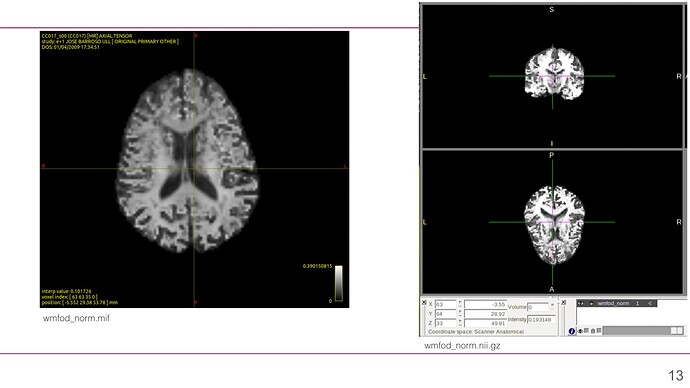Close the layer list panel X icon
Screen dimensions: 690x388
pyautogui.click(x=564, y=303)
